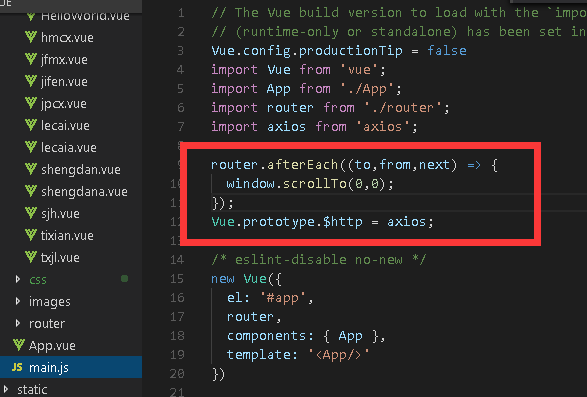Click line number 15 in gutter
Image resolution: width=587 pixels, height=397 pixels.
pyautogui.click(x=177, y=279)
